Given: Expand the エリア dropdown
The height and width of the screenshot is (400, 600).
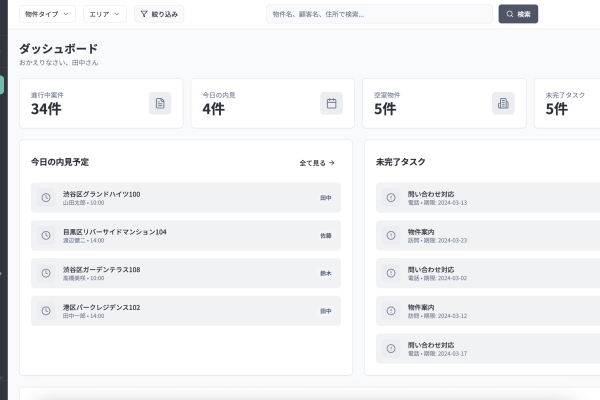Looking at the screenshot, I should 105,14.
